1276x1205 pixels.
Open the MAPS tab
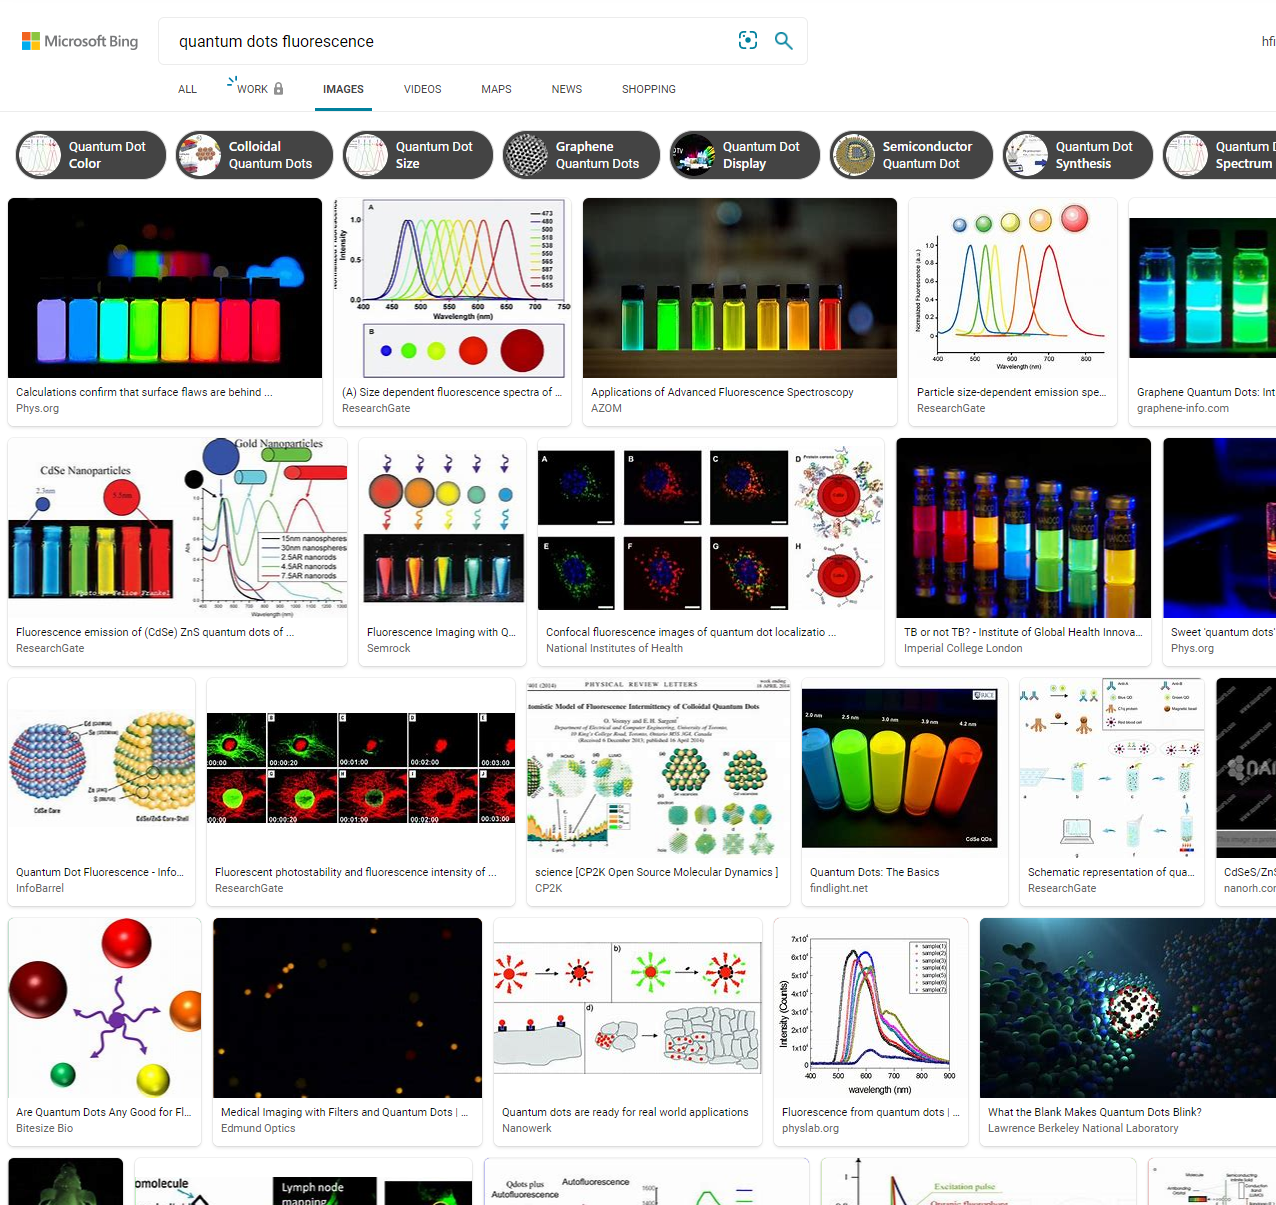tap(496, 89)
